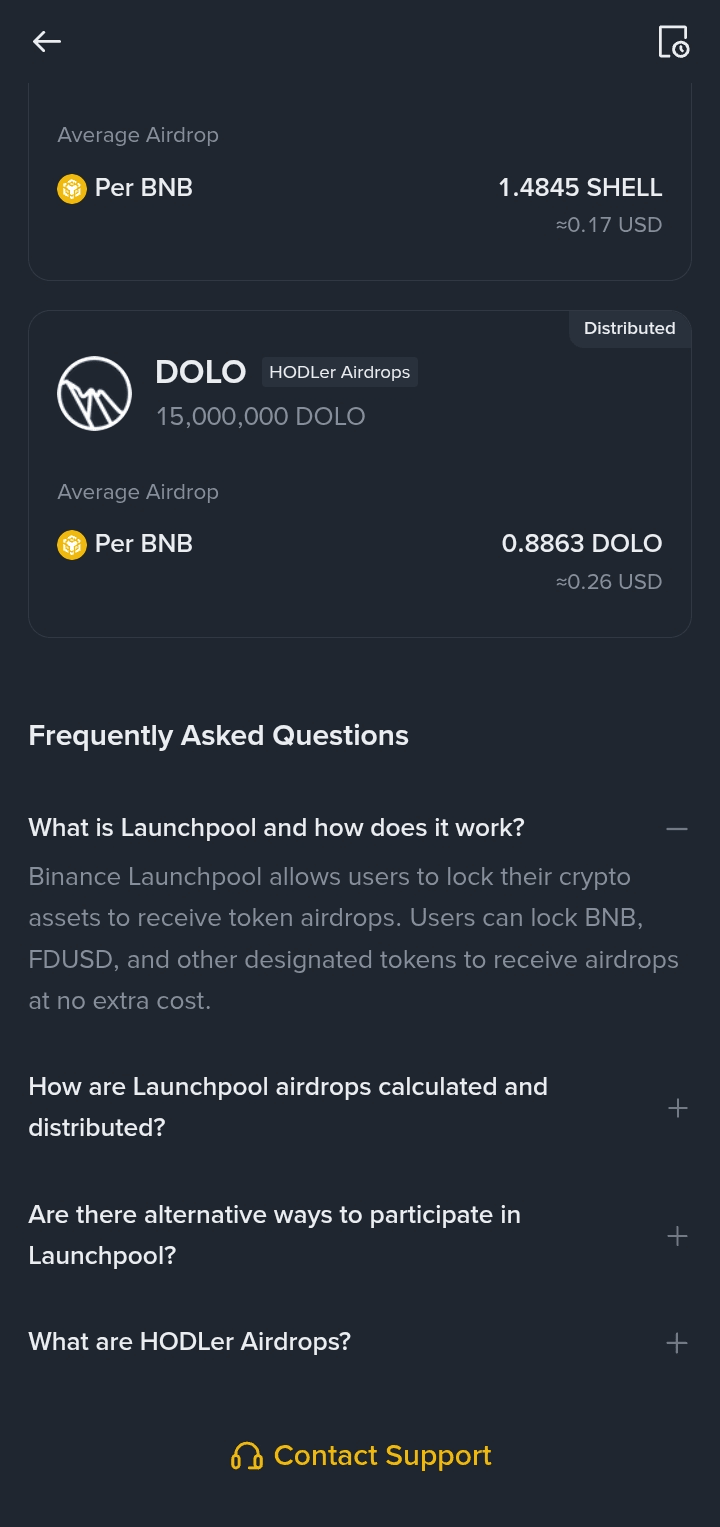The width and height of the screenshot is (720, 1527).
Task: Click What are HODLer Airdrops text
Action: pos(190,1342)
